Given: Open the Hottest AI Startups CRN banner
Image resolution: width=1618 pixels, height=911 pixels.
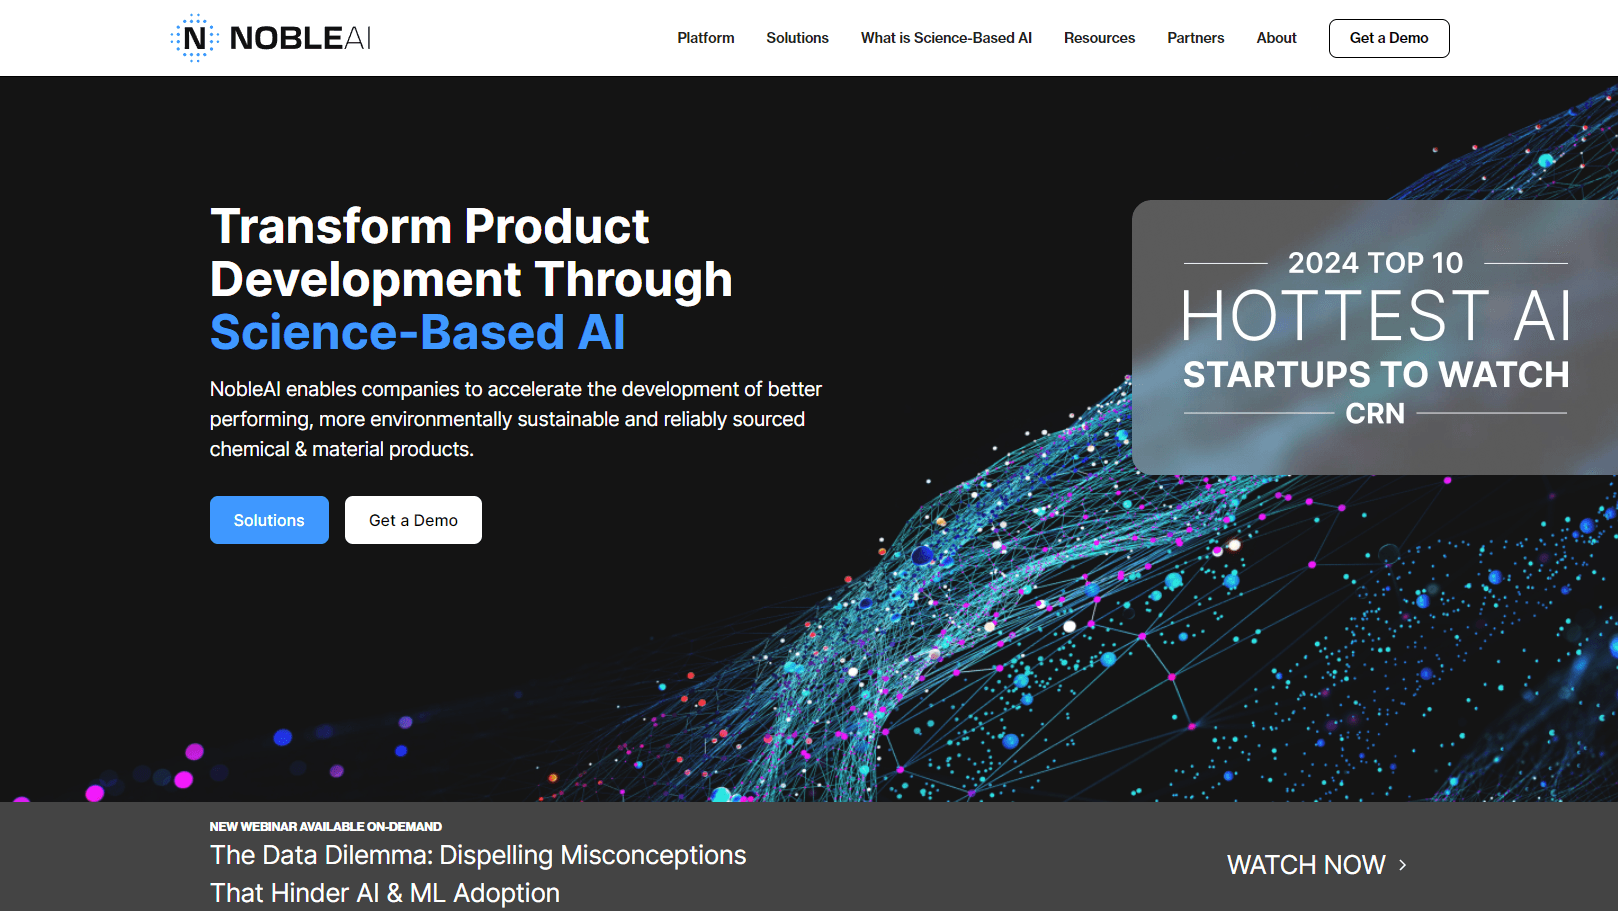Looking at the screenshot, I should click(x=1375, y=337).
